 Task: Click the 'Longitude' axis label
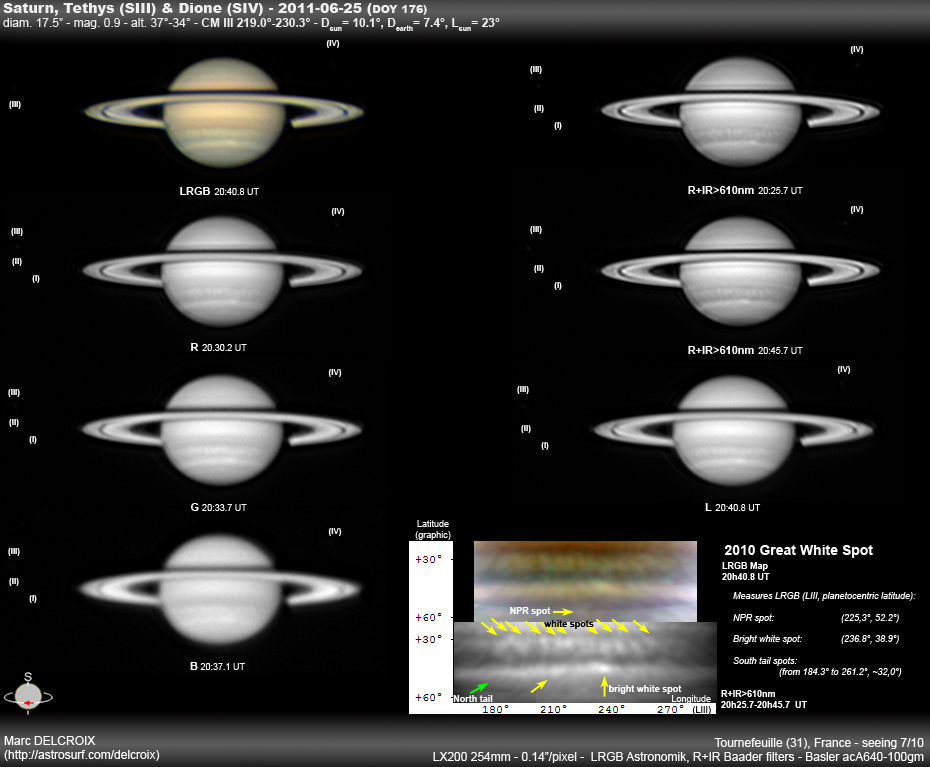(x=691, y=699)
